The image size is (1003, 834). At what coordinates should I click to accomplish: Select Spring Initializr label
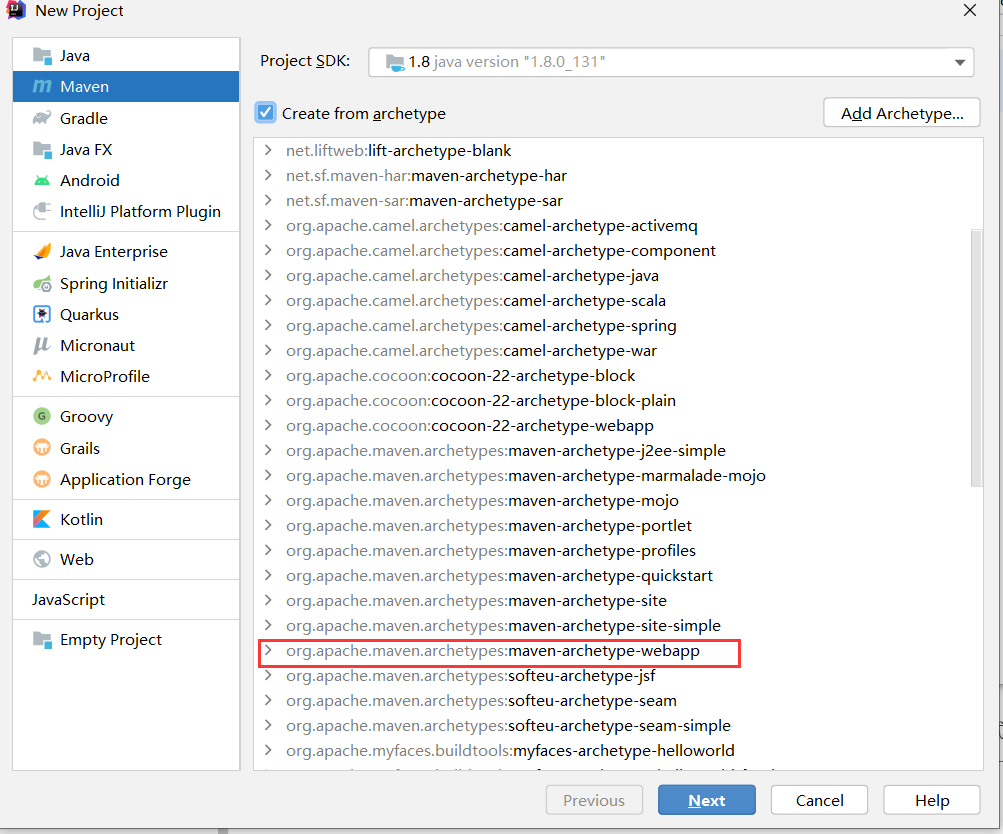point(114,284)
